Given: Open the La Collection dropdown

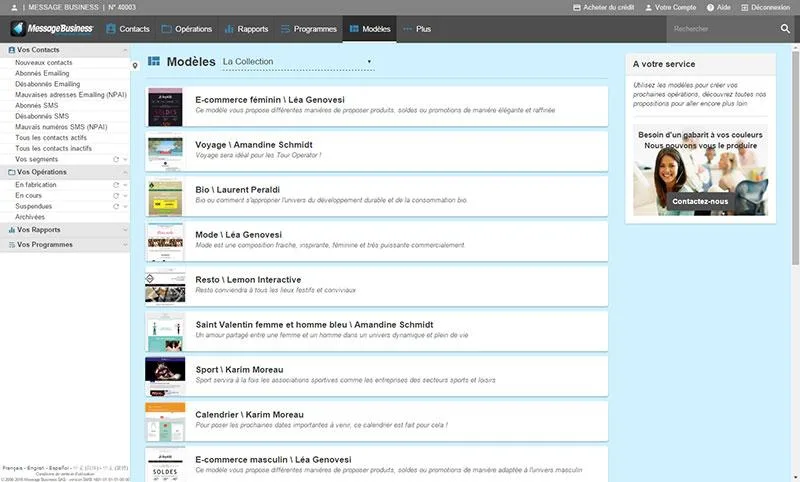Looking at the screenshot, I should [298, 62].
